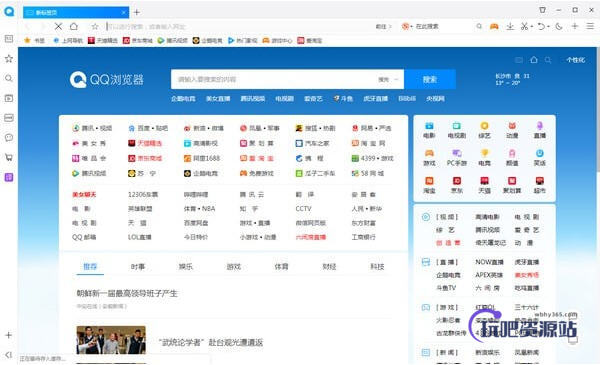Open the 4399 游戏 site link
604x365 pixels.
pyautogui.click(x=372, y=158)
